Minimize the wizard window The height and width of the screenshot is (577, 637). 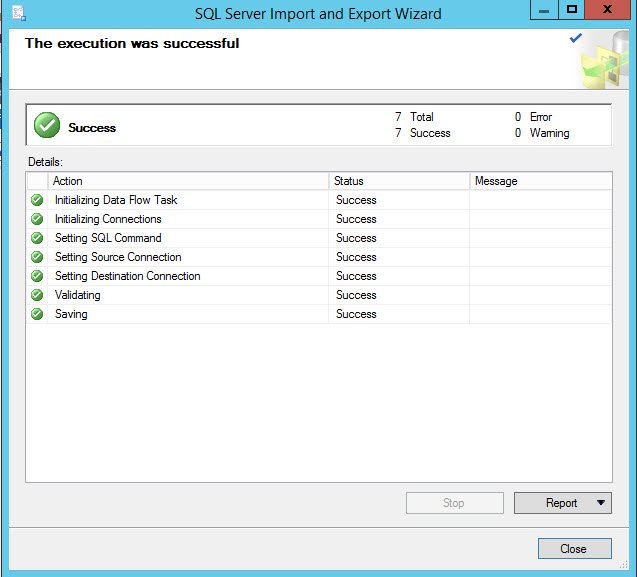click(x=544, y=10)
